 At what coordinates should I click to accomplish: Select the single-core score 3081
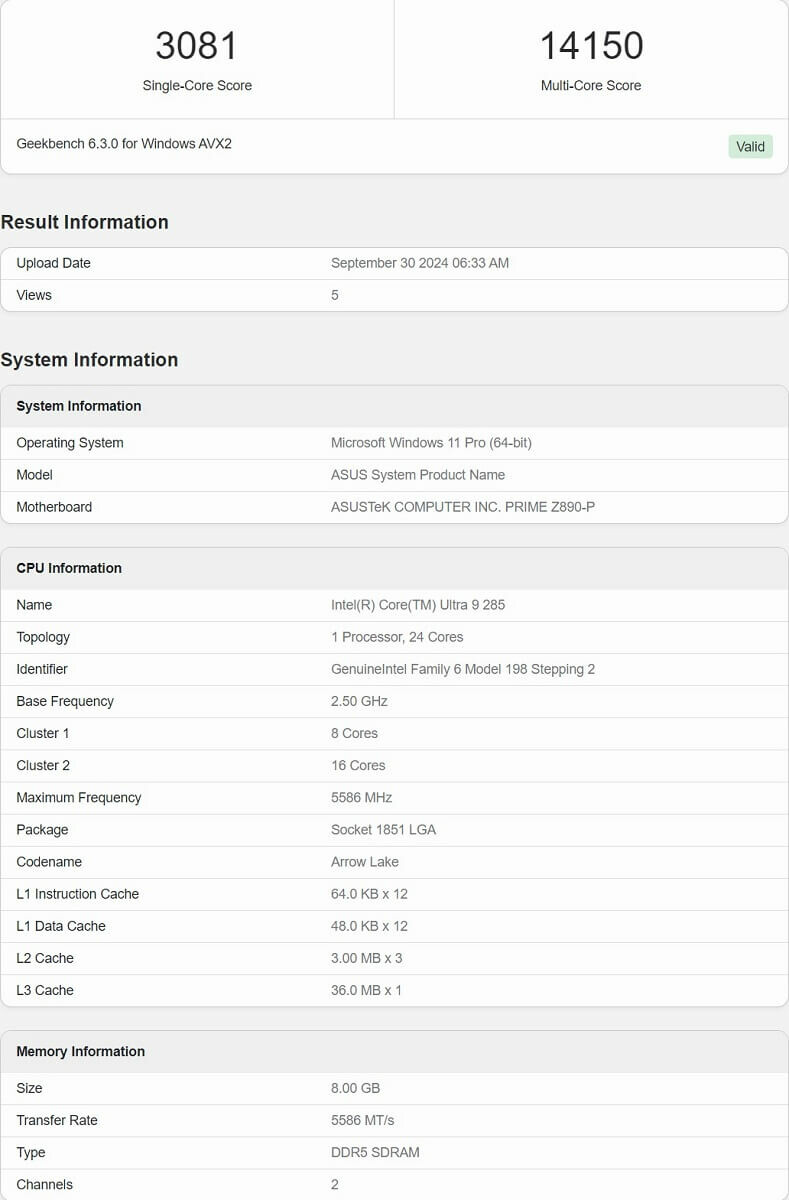[197, 46]
